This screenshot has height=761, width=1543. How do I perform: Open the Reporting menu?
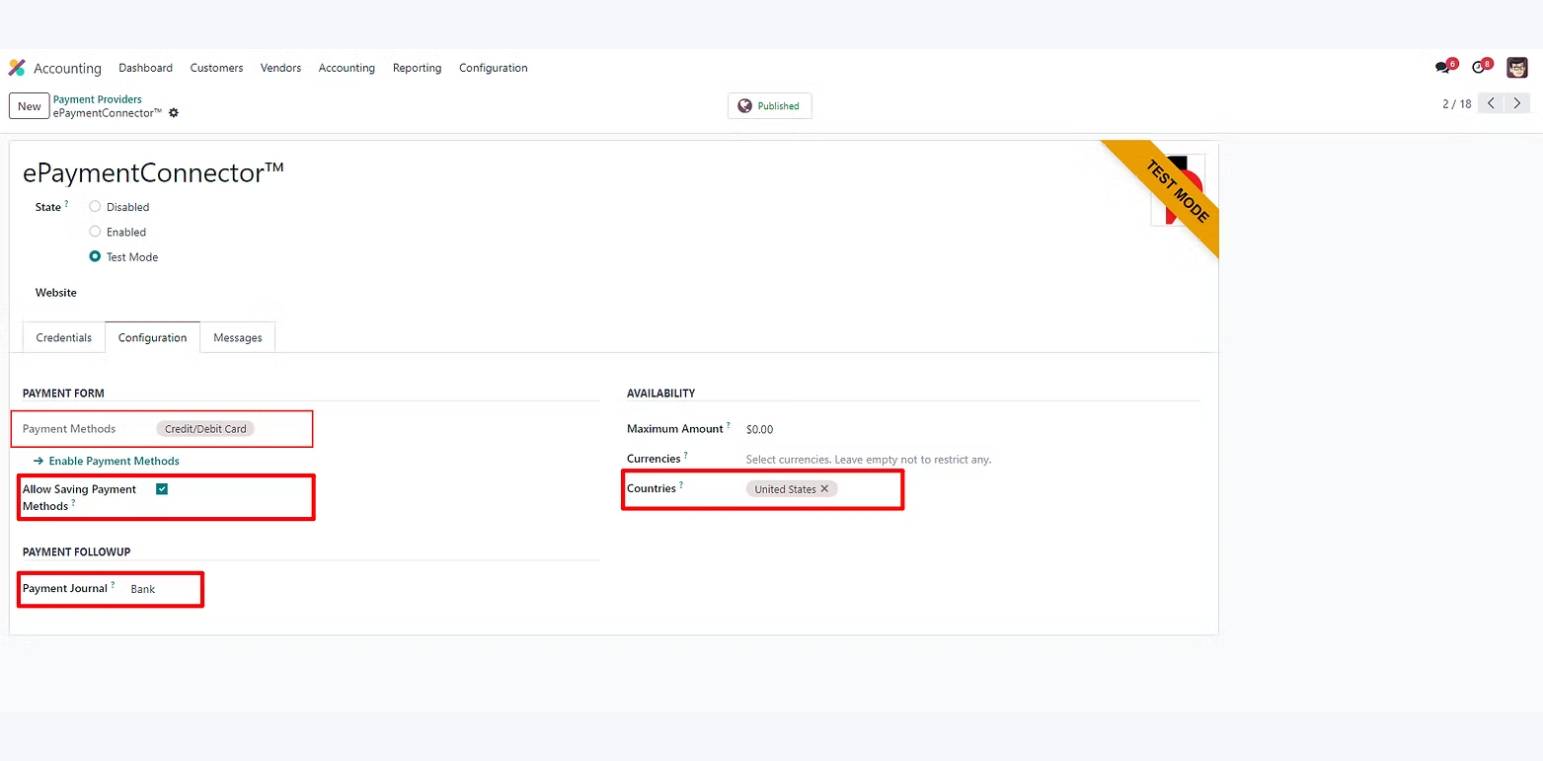click(x=417, y=68)
